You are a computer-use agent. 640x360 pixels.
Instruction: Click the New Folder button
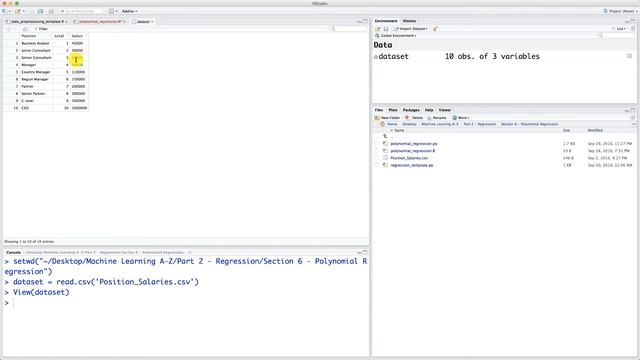(x=387, y=118)
